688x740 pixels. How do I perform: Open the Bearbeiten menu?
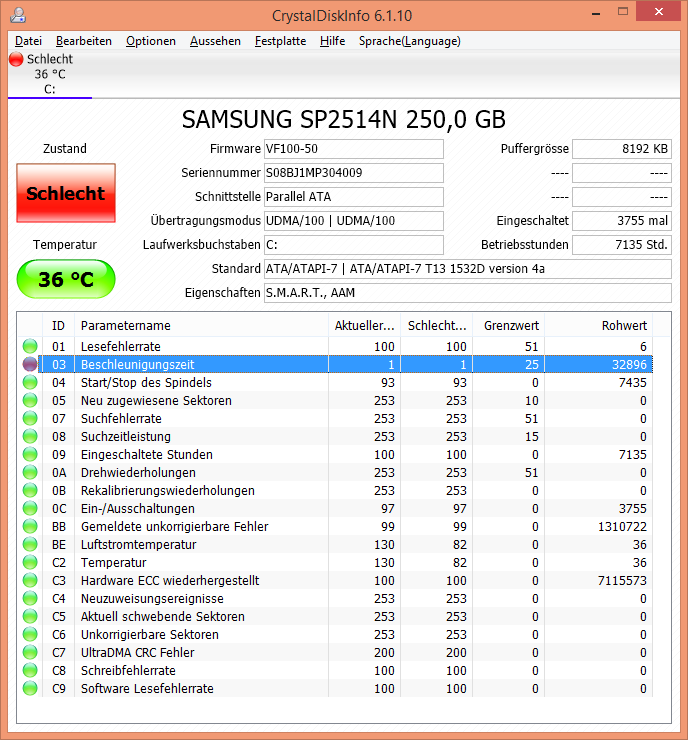(84, 41)
